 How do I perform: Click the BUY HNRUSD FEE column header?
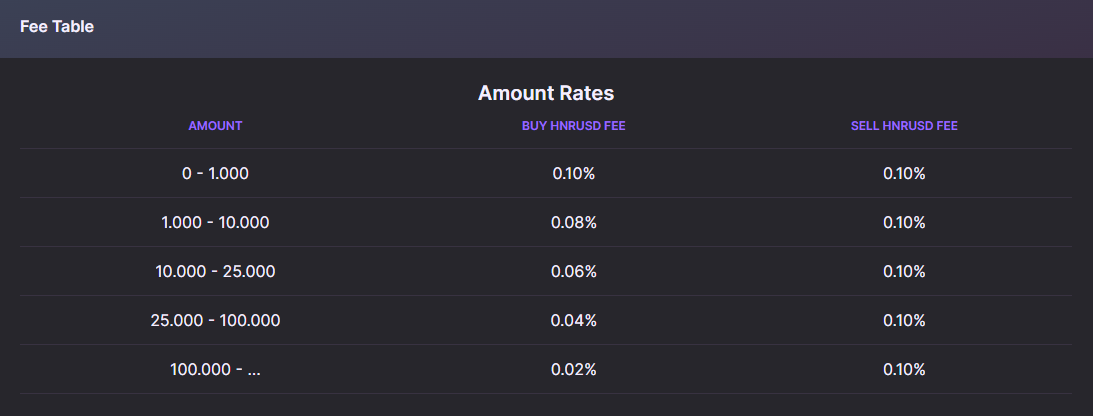point(574,126)
